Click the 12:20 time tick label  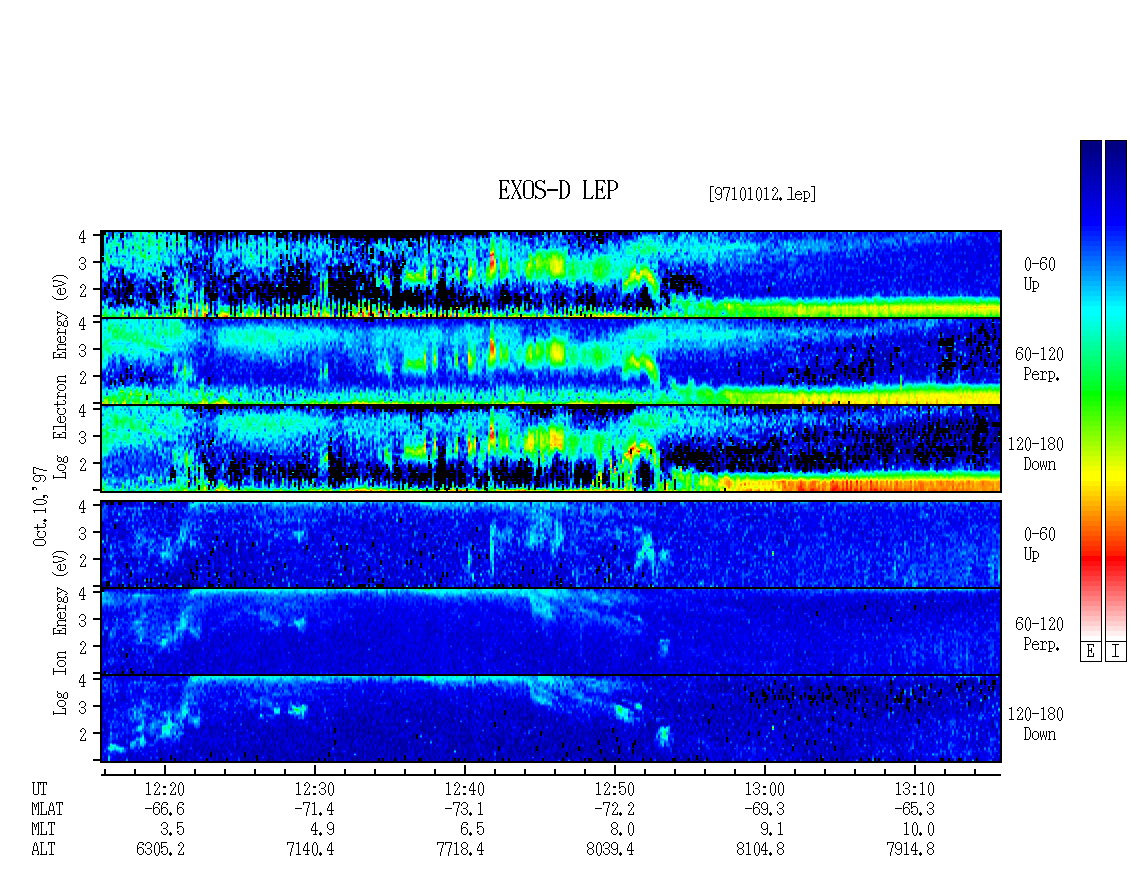coord(164,789)
